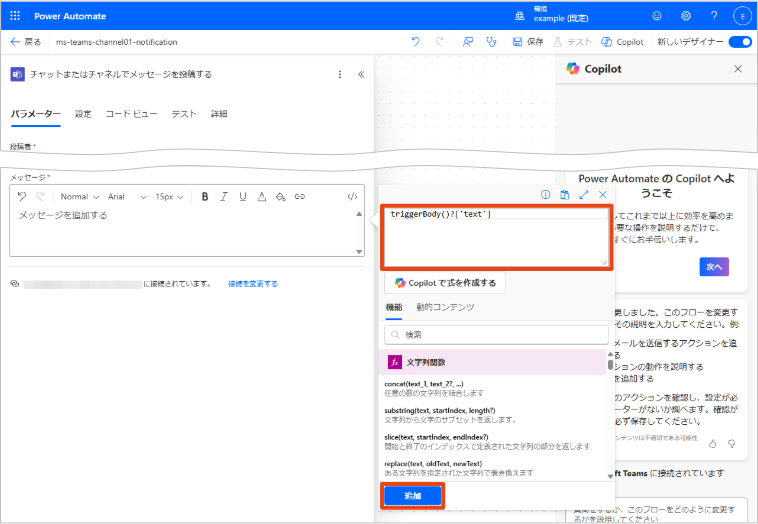Screen dimensions: 758x524
Task: Redo flow change in top toolbar
Action: click(x=439, y=42)
